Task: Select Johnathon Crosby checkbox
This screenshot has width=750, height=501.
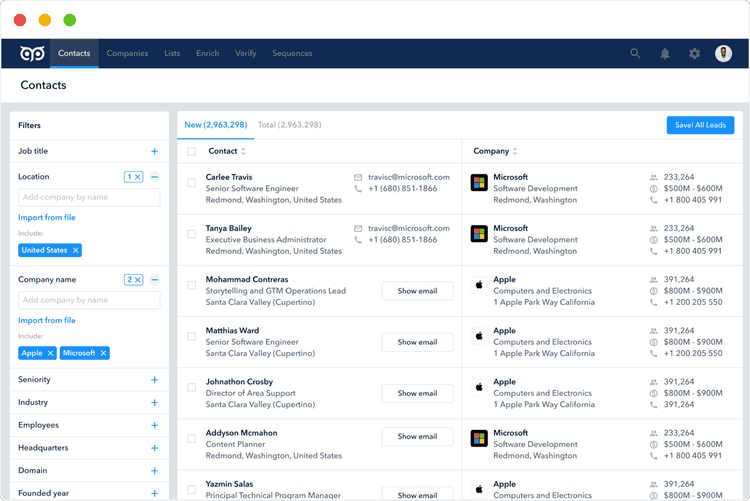Action: (192, 388)
